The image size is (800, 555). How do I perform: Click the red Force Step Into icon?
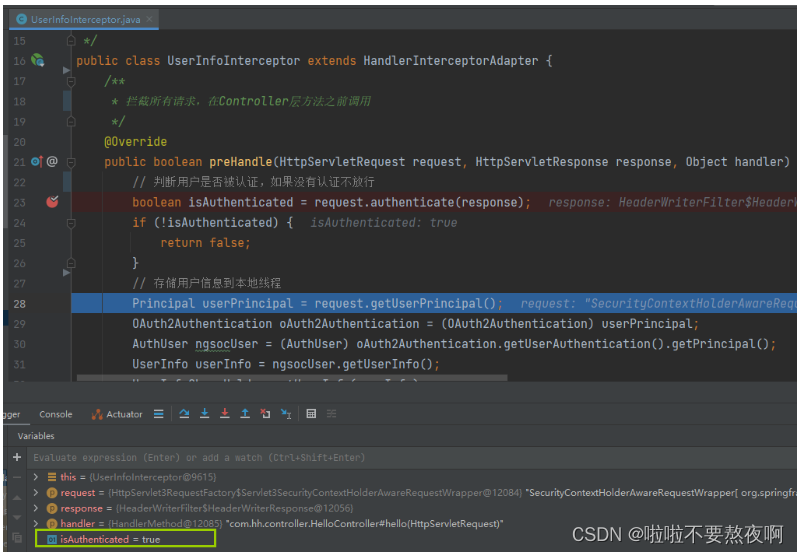click(x=224, y=414)
